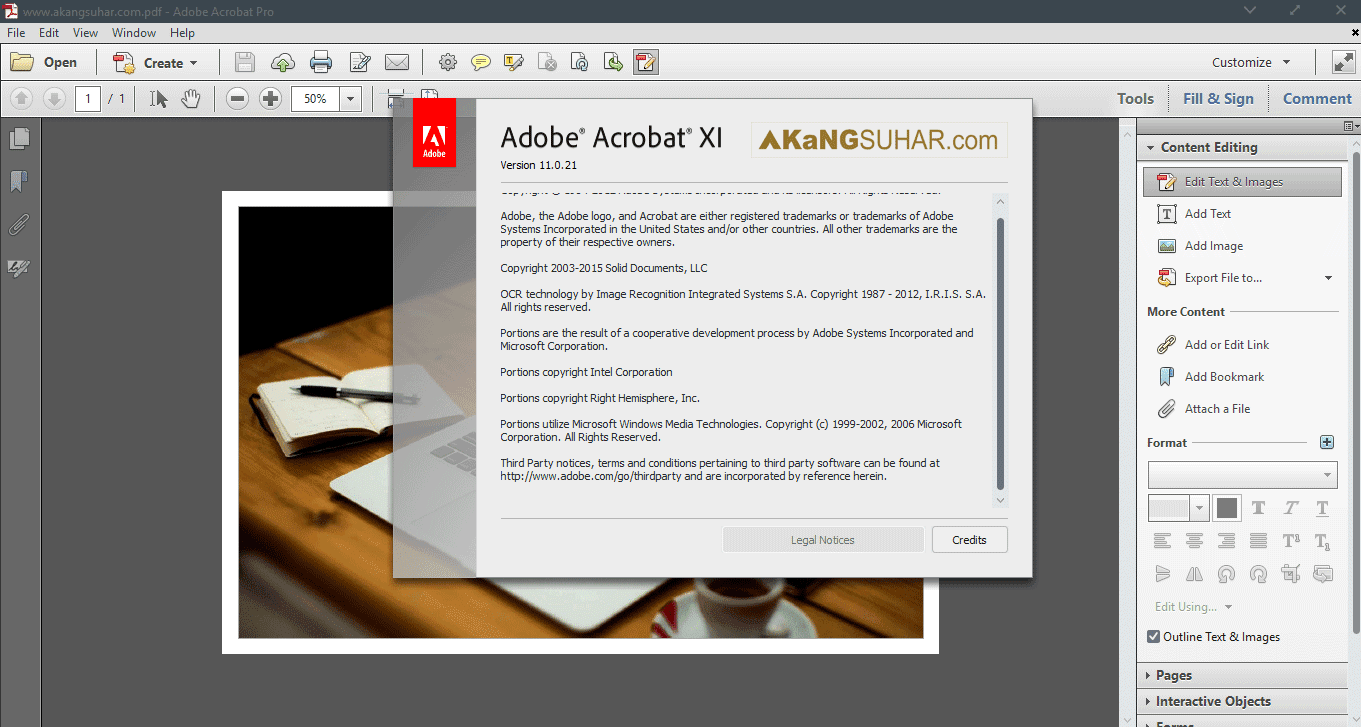Viewport: 1361px width, 727px height.
Task: Click the Read Mode expand icon
Action: pyautogui.click(x=1343, y=62)
